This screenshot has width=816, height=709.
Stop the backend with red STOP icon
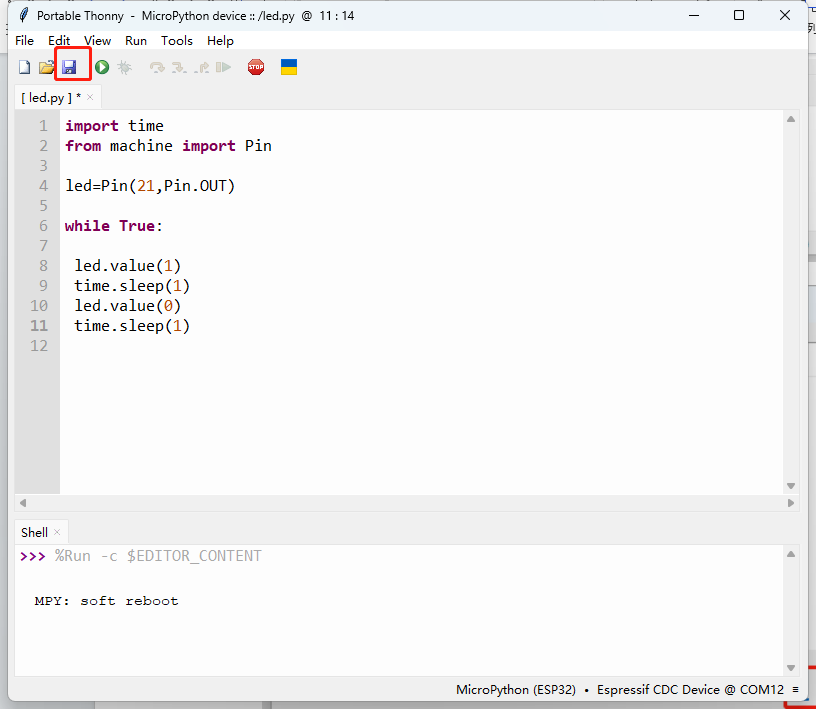tap(256, 67)
